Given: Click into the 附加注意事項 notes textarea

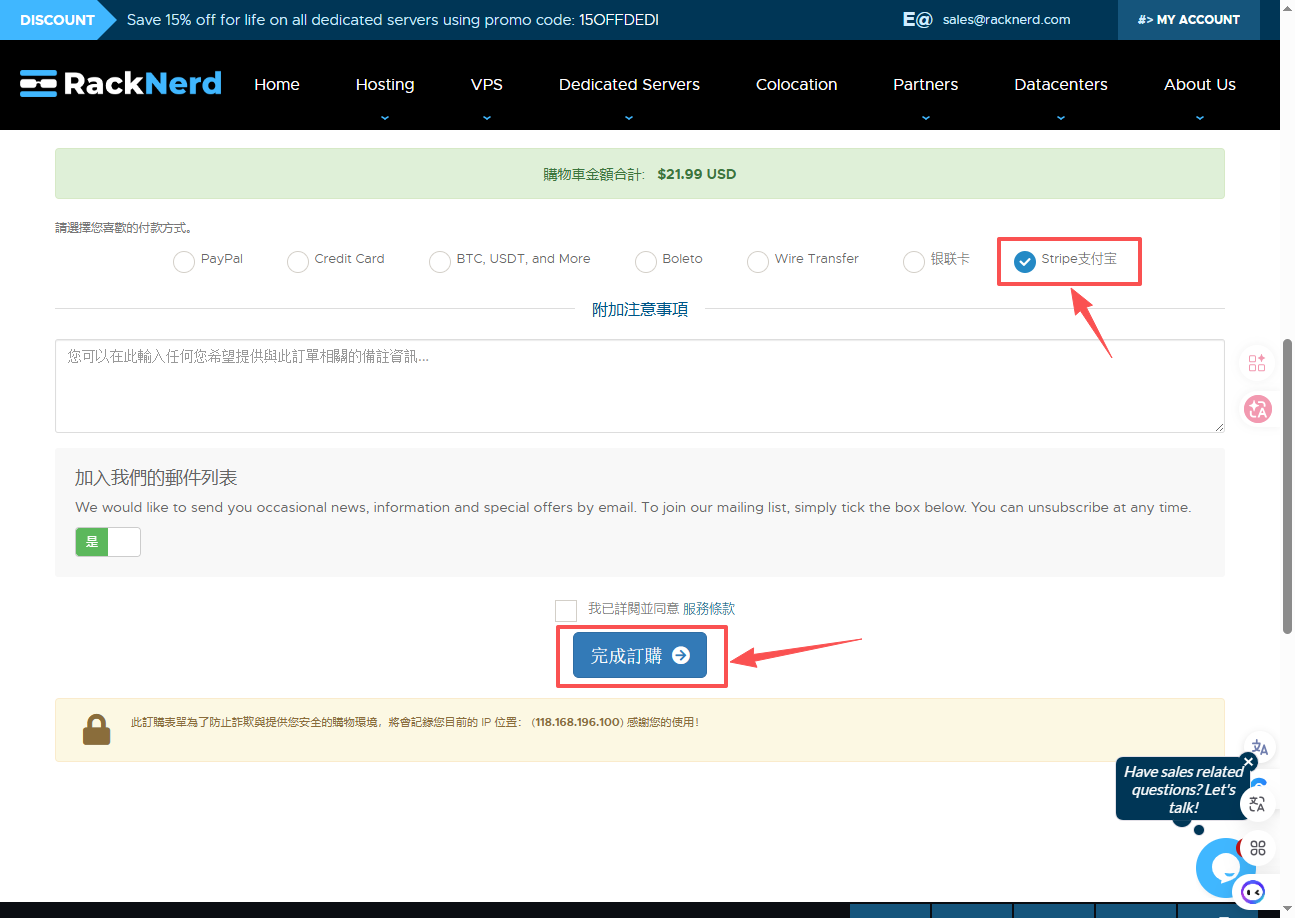Looking at the screenshot, I should [x=640, y=386].
